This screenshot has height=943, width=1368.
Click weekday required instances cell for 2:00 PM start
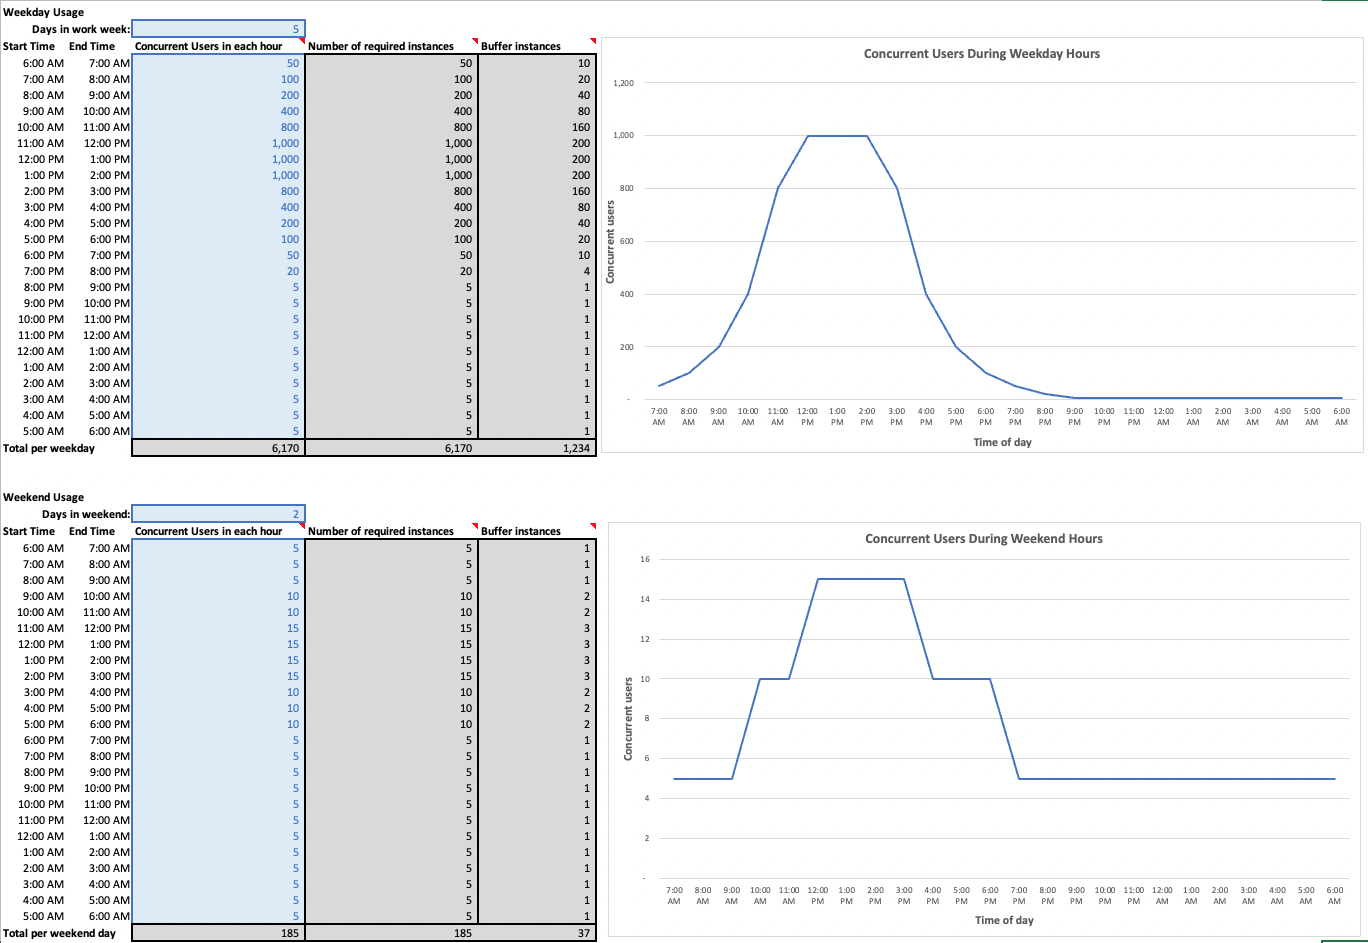pos(392,191)
